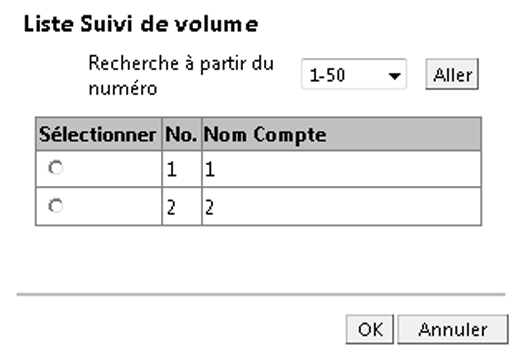This screenshot has height=361, width=517.
Task: Click the 1-50 text in the combo box
Action: pyautogui.click(x=327, y=75)
